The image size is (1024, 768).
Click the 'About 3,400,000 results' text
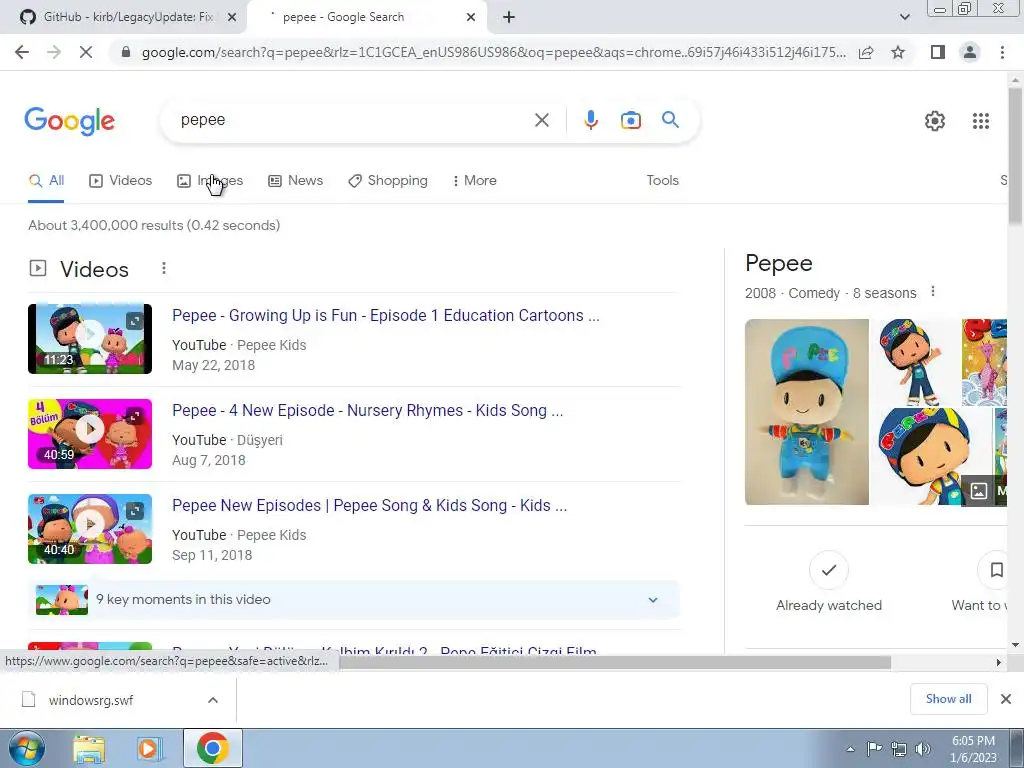click(x=154, y=225)
